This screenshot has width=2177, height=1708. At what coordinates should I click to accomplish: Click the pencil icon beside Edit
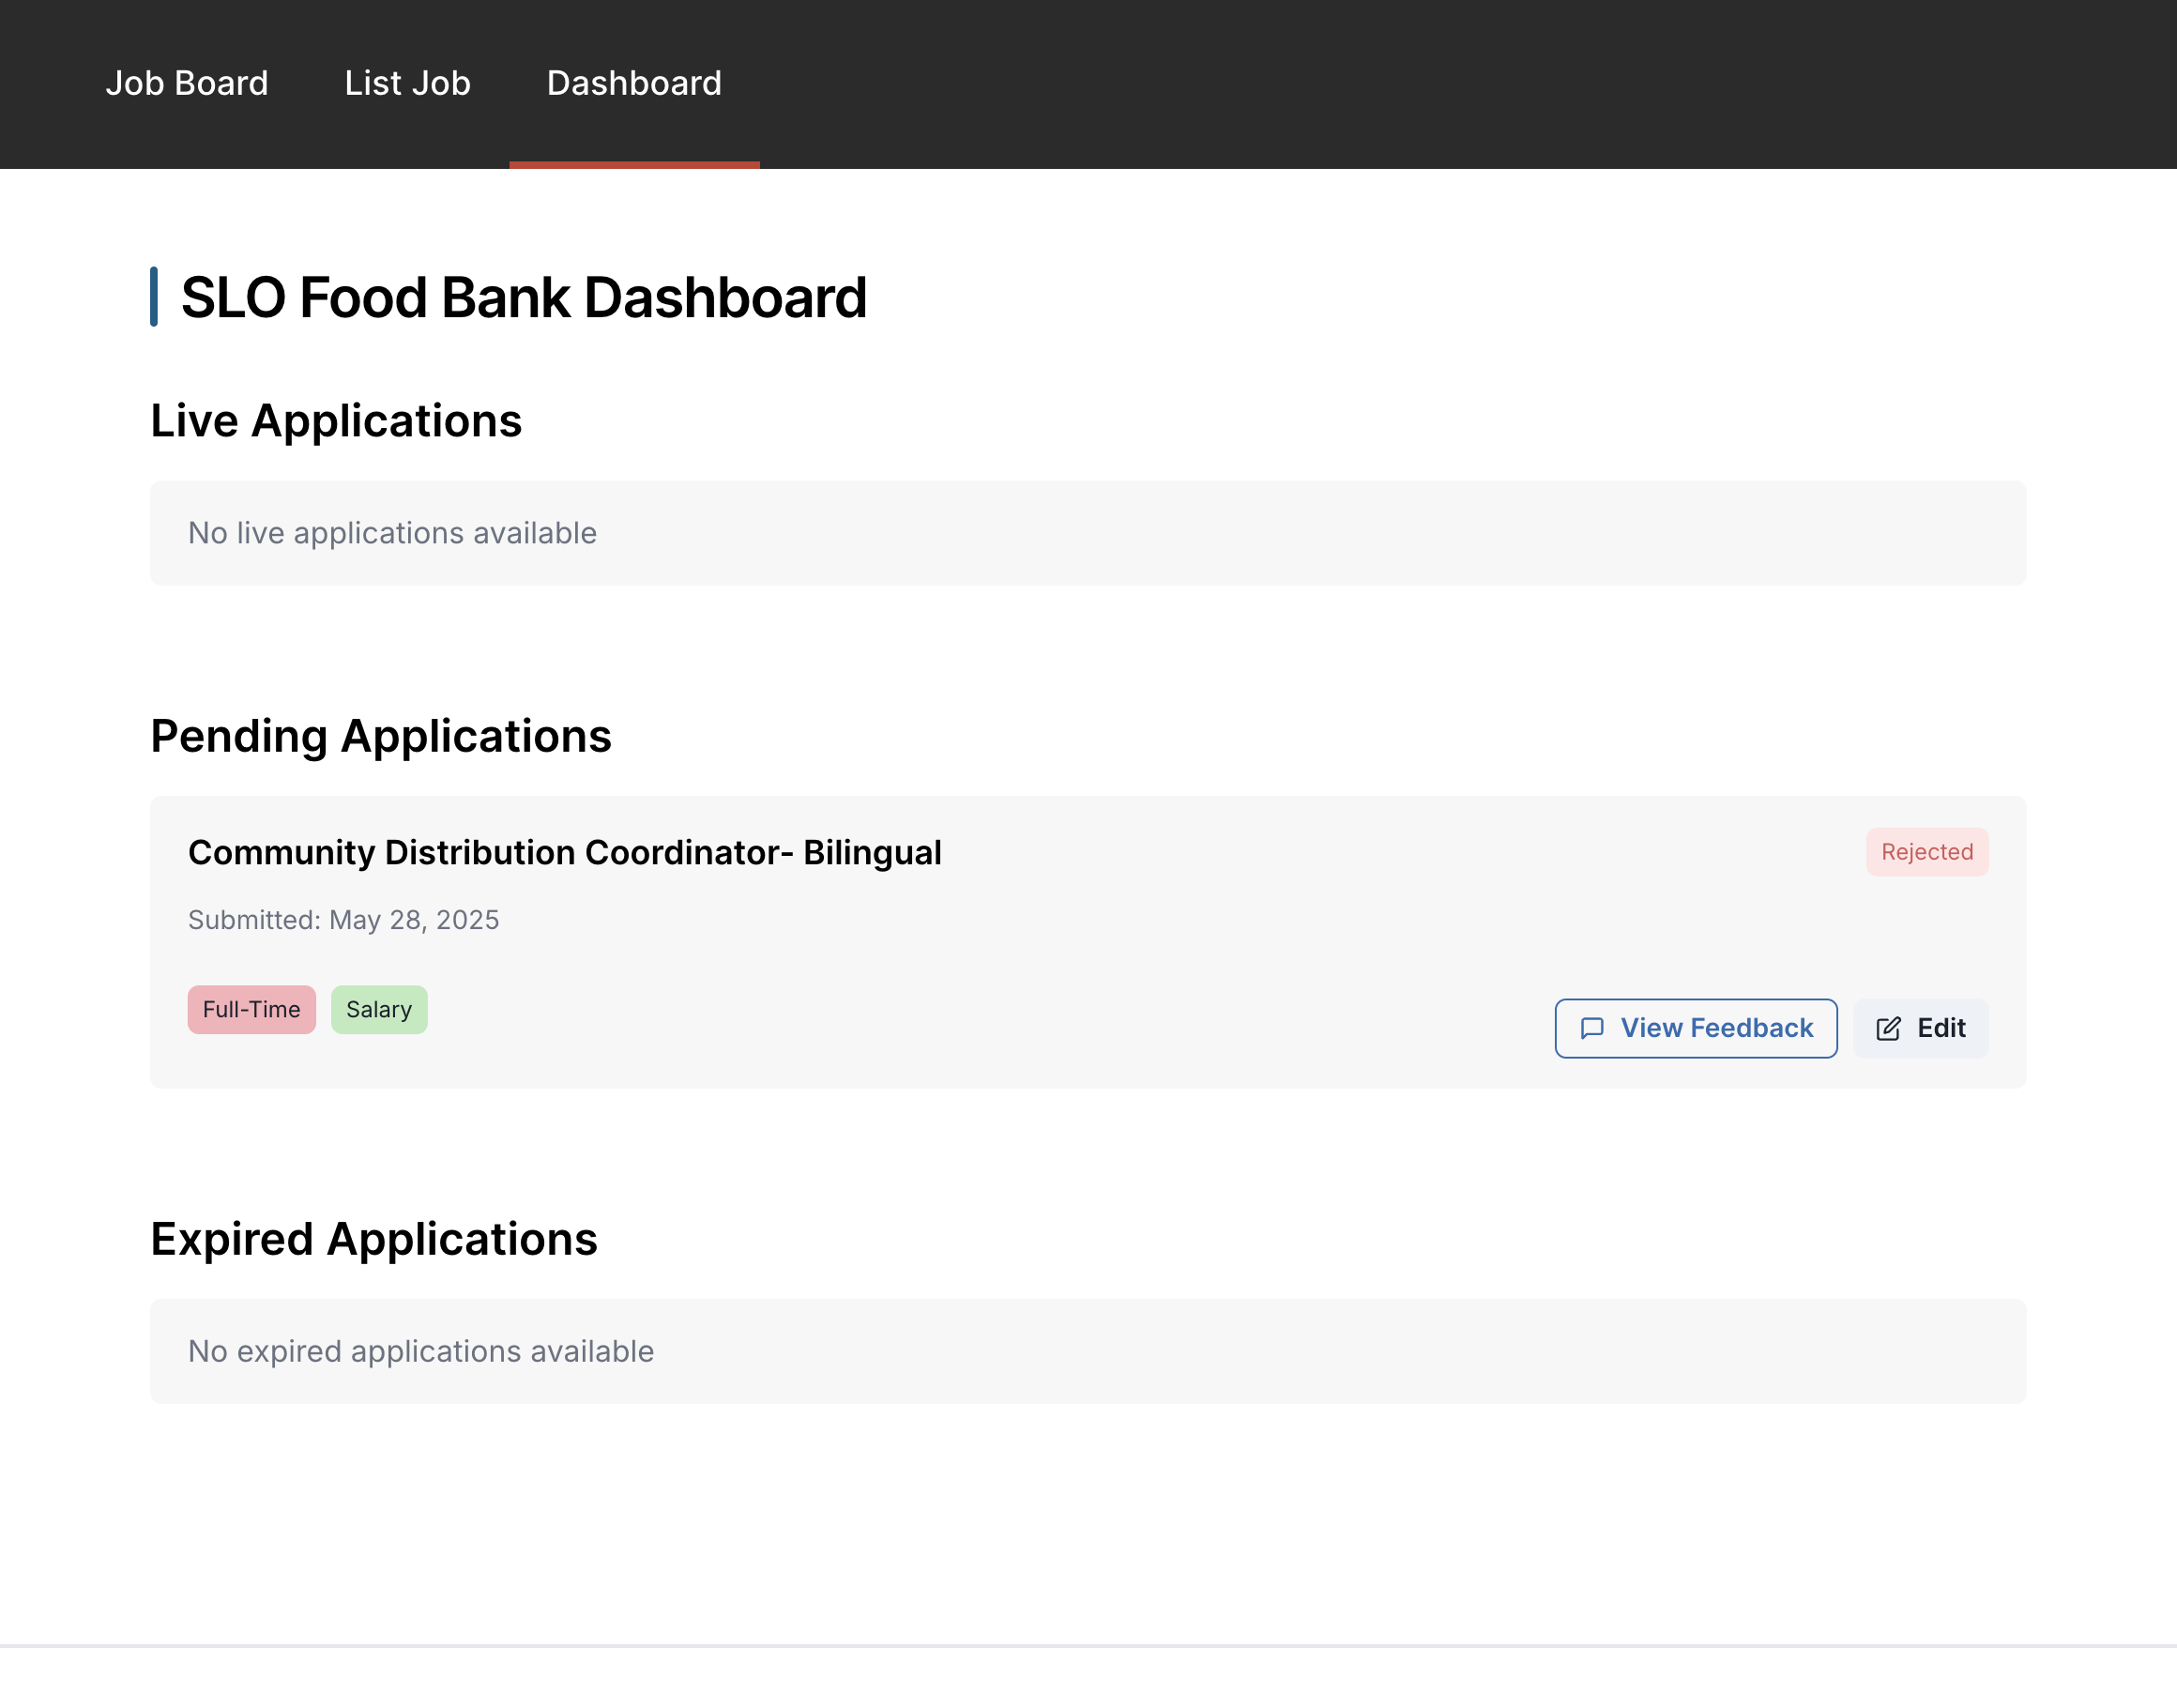1888,1028
